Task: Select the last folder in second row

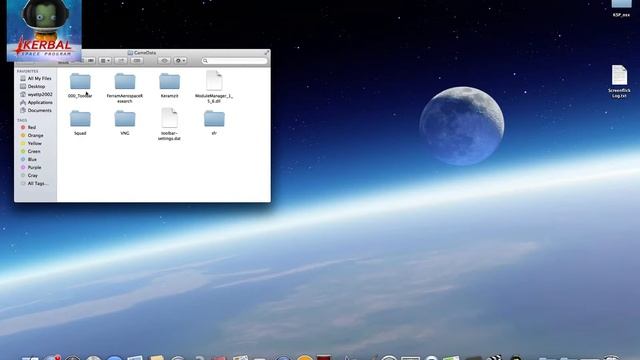Action: 214,118
